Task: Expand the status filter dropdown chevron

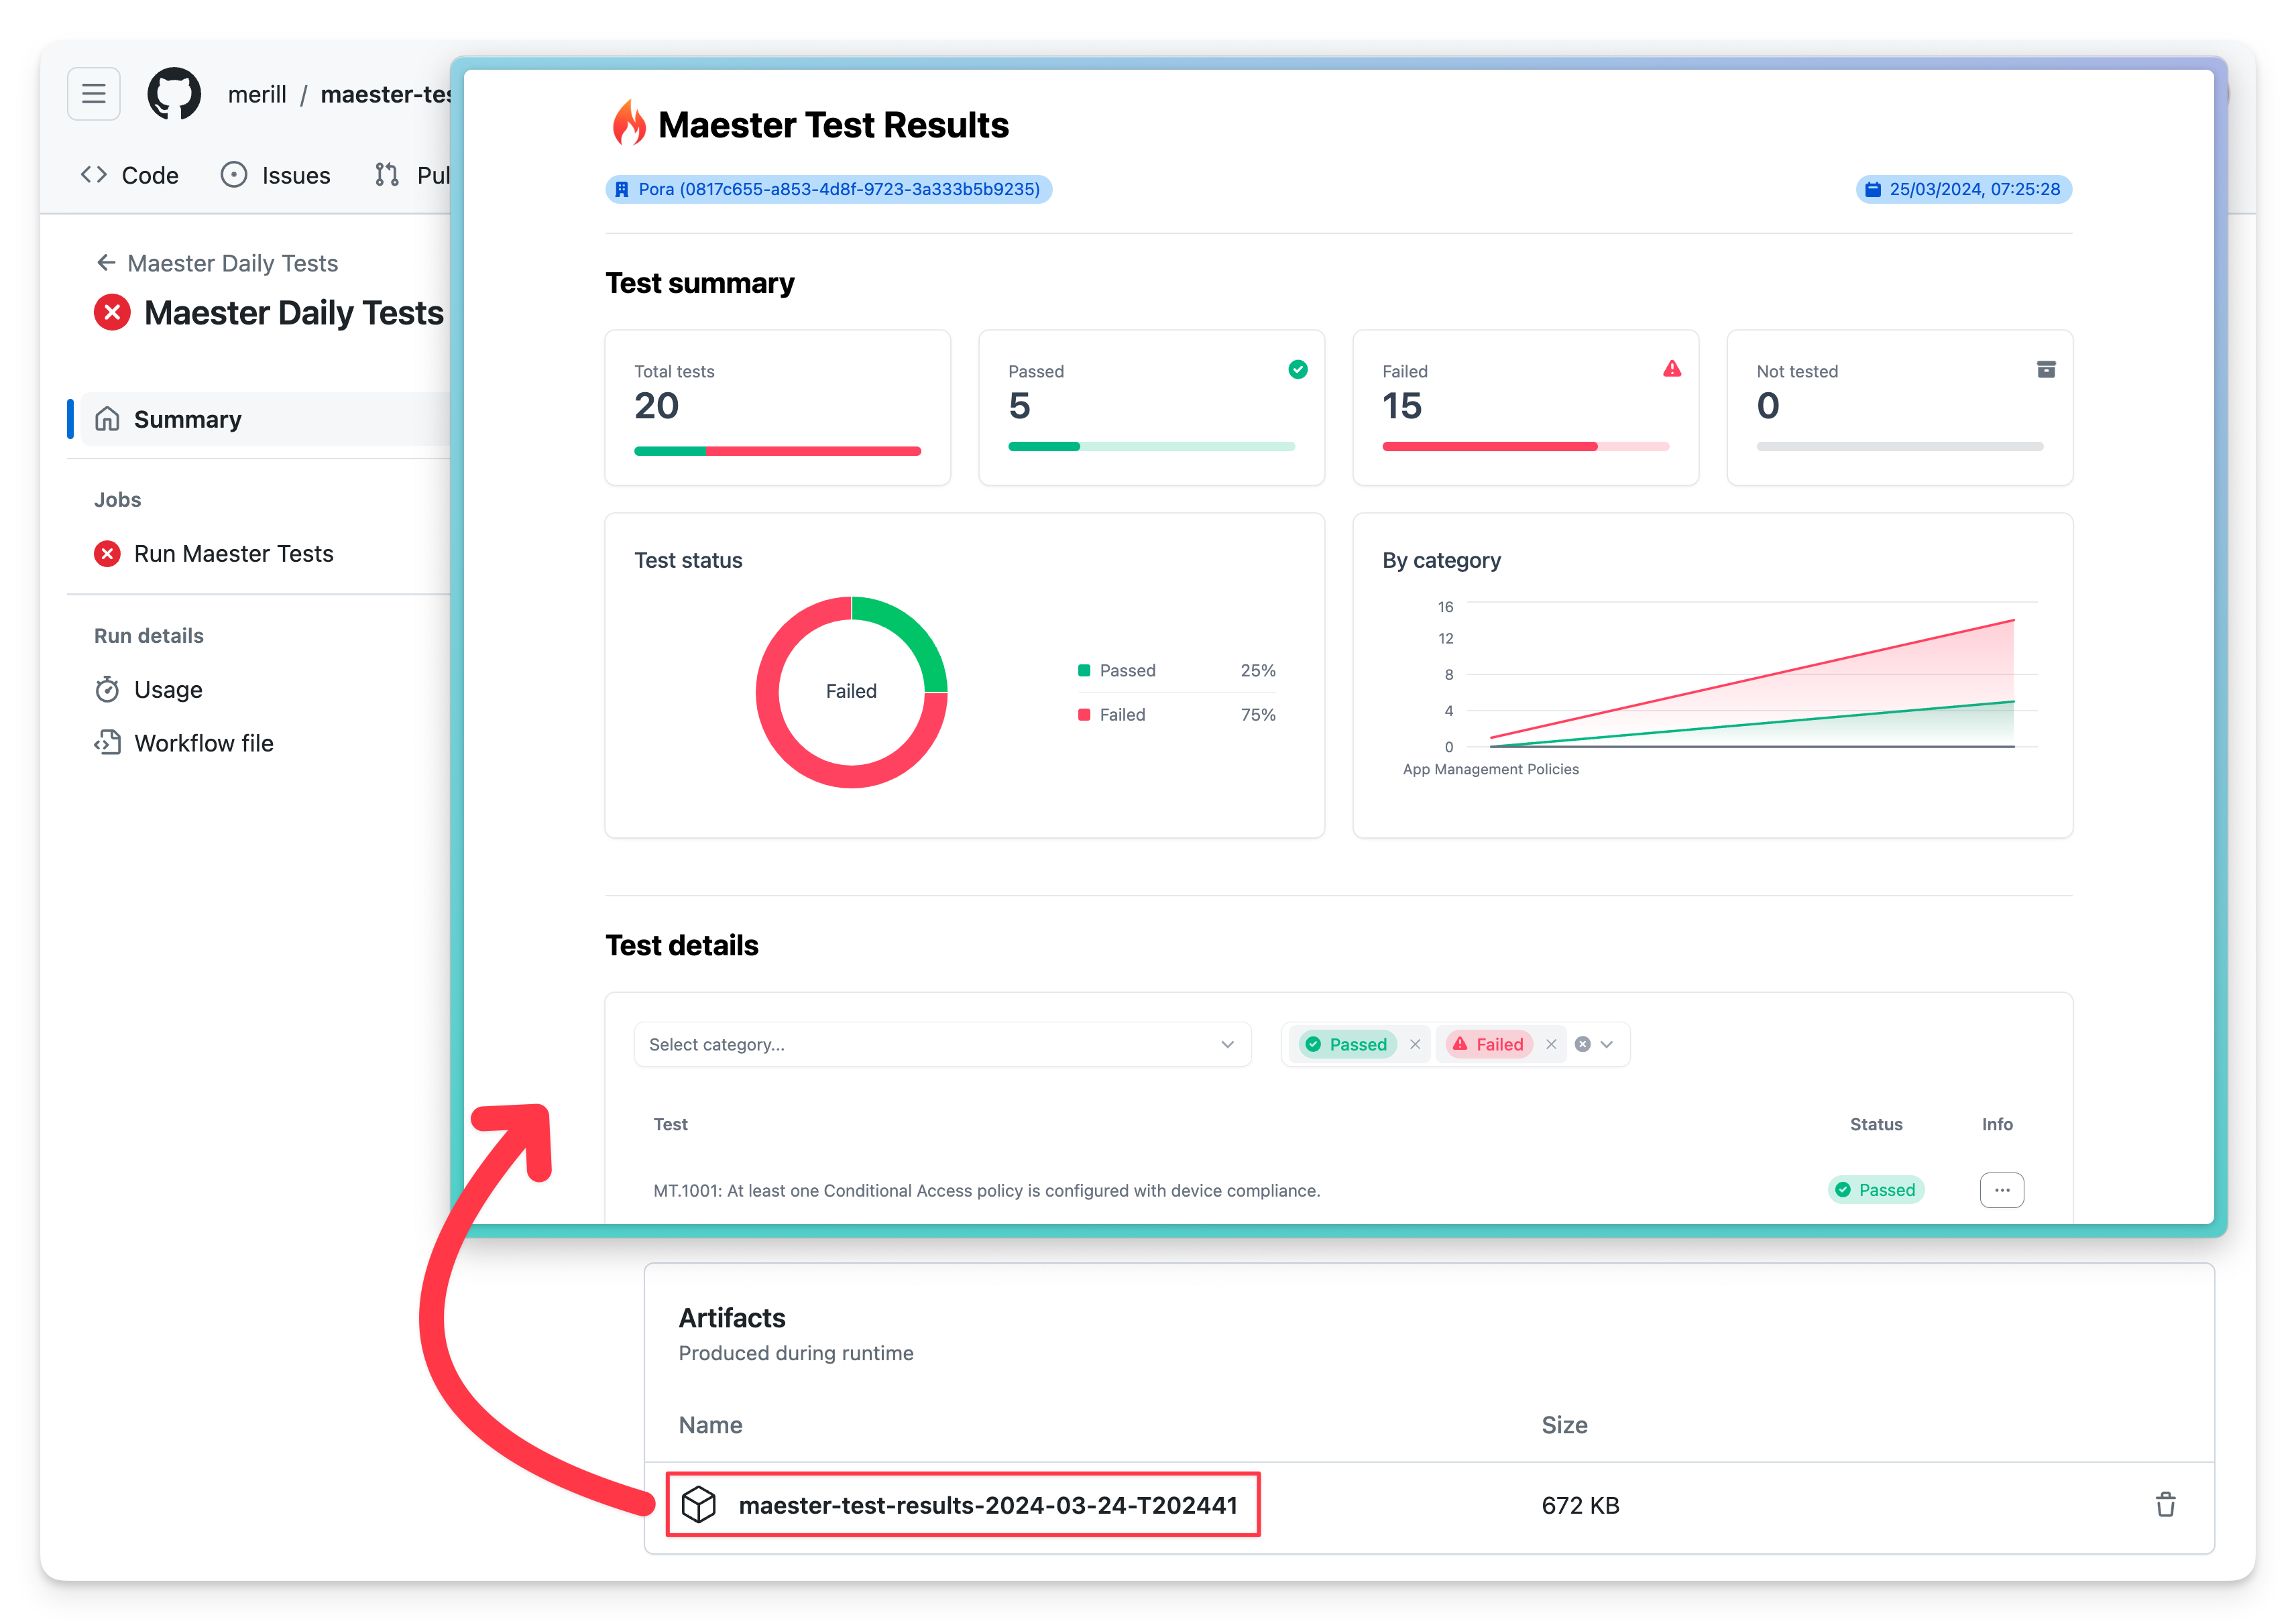Action: (x=1607, y=1044)
